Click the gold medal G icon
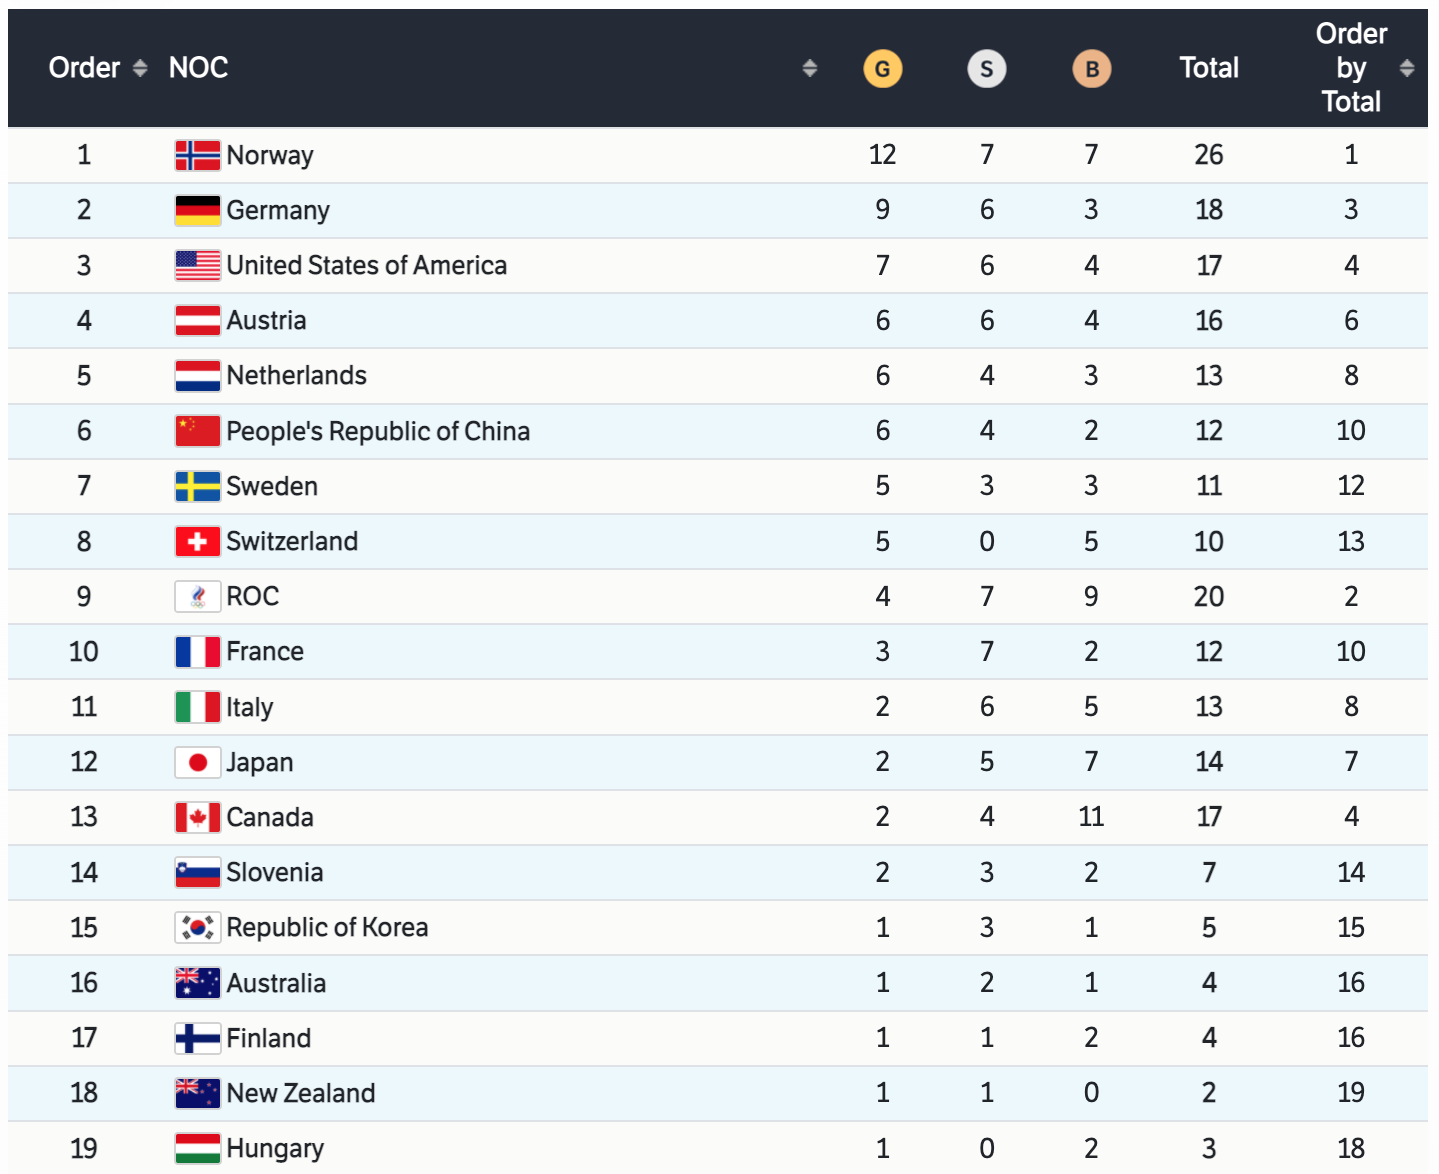Screen dimensions: 1439x1174 tap(882, 69)
